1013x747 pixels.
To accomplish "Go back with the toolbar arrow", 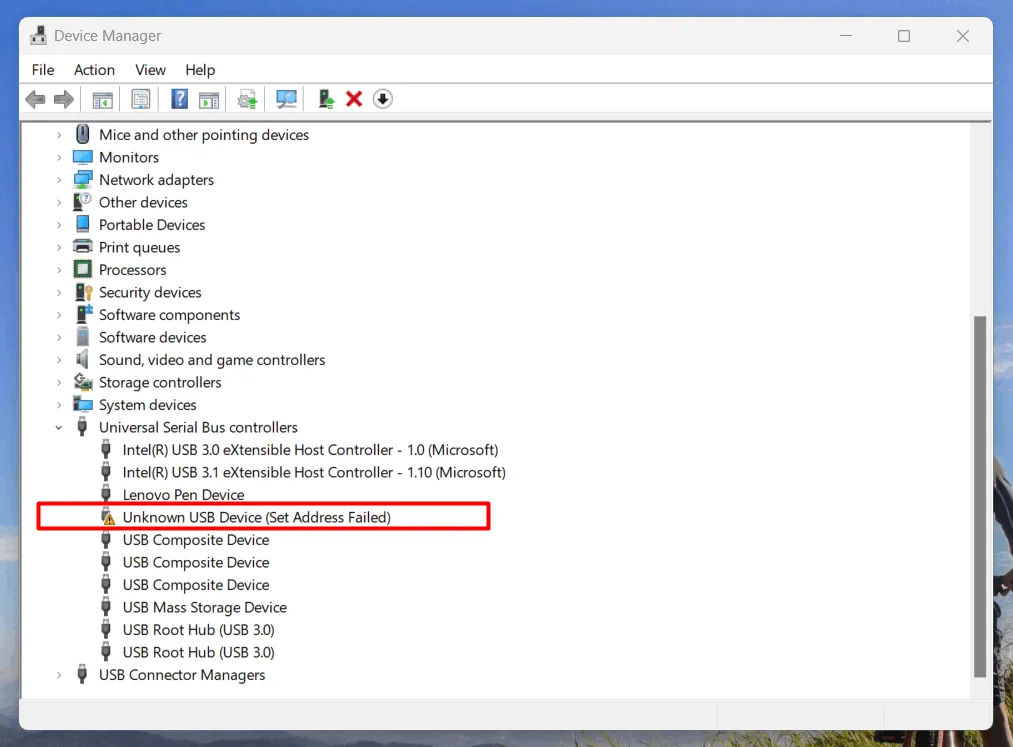I will coord(36,100).
